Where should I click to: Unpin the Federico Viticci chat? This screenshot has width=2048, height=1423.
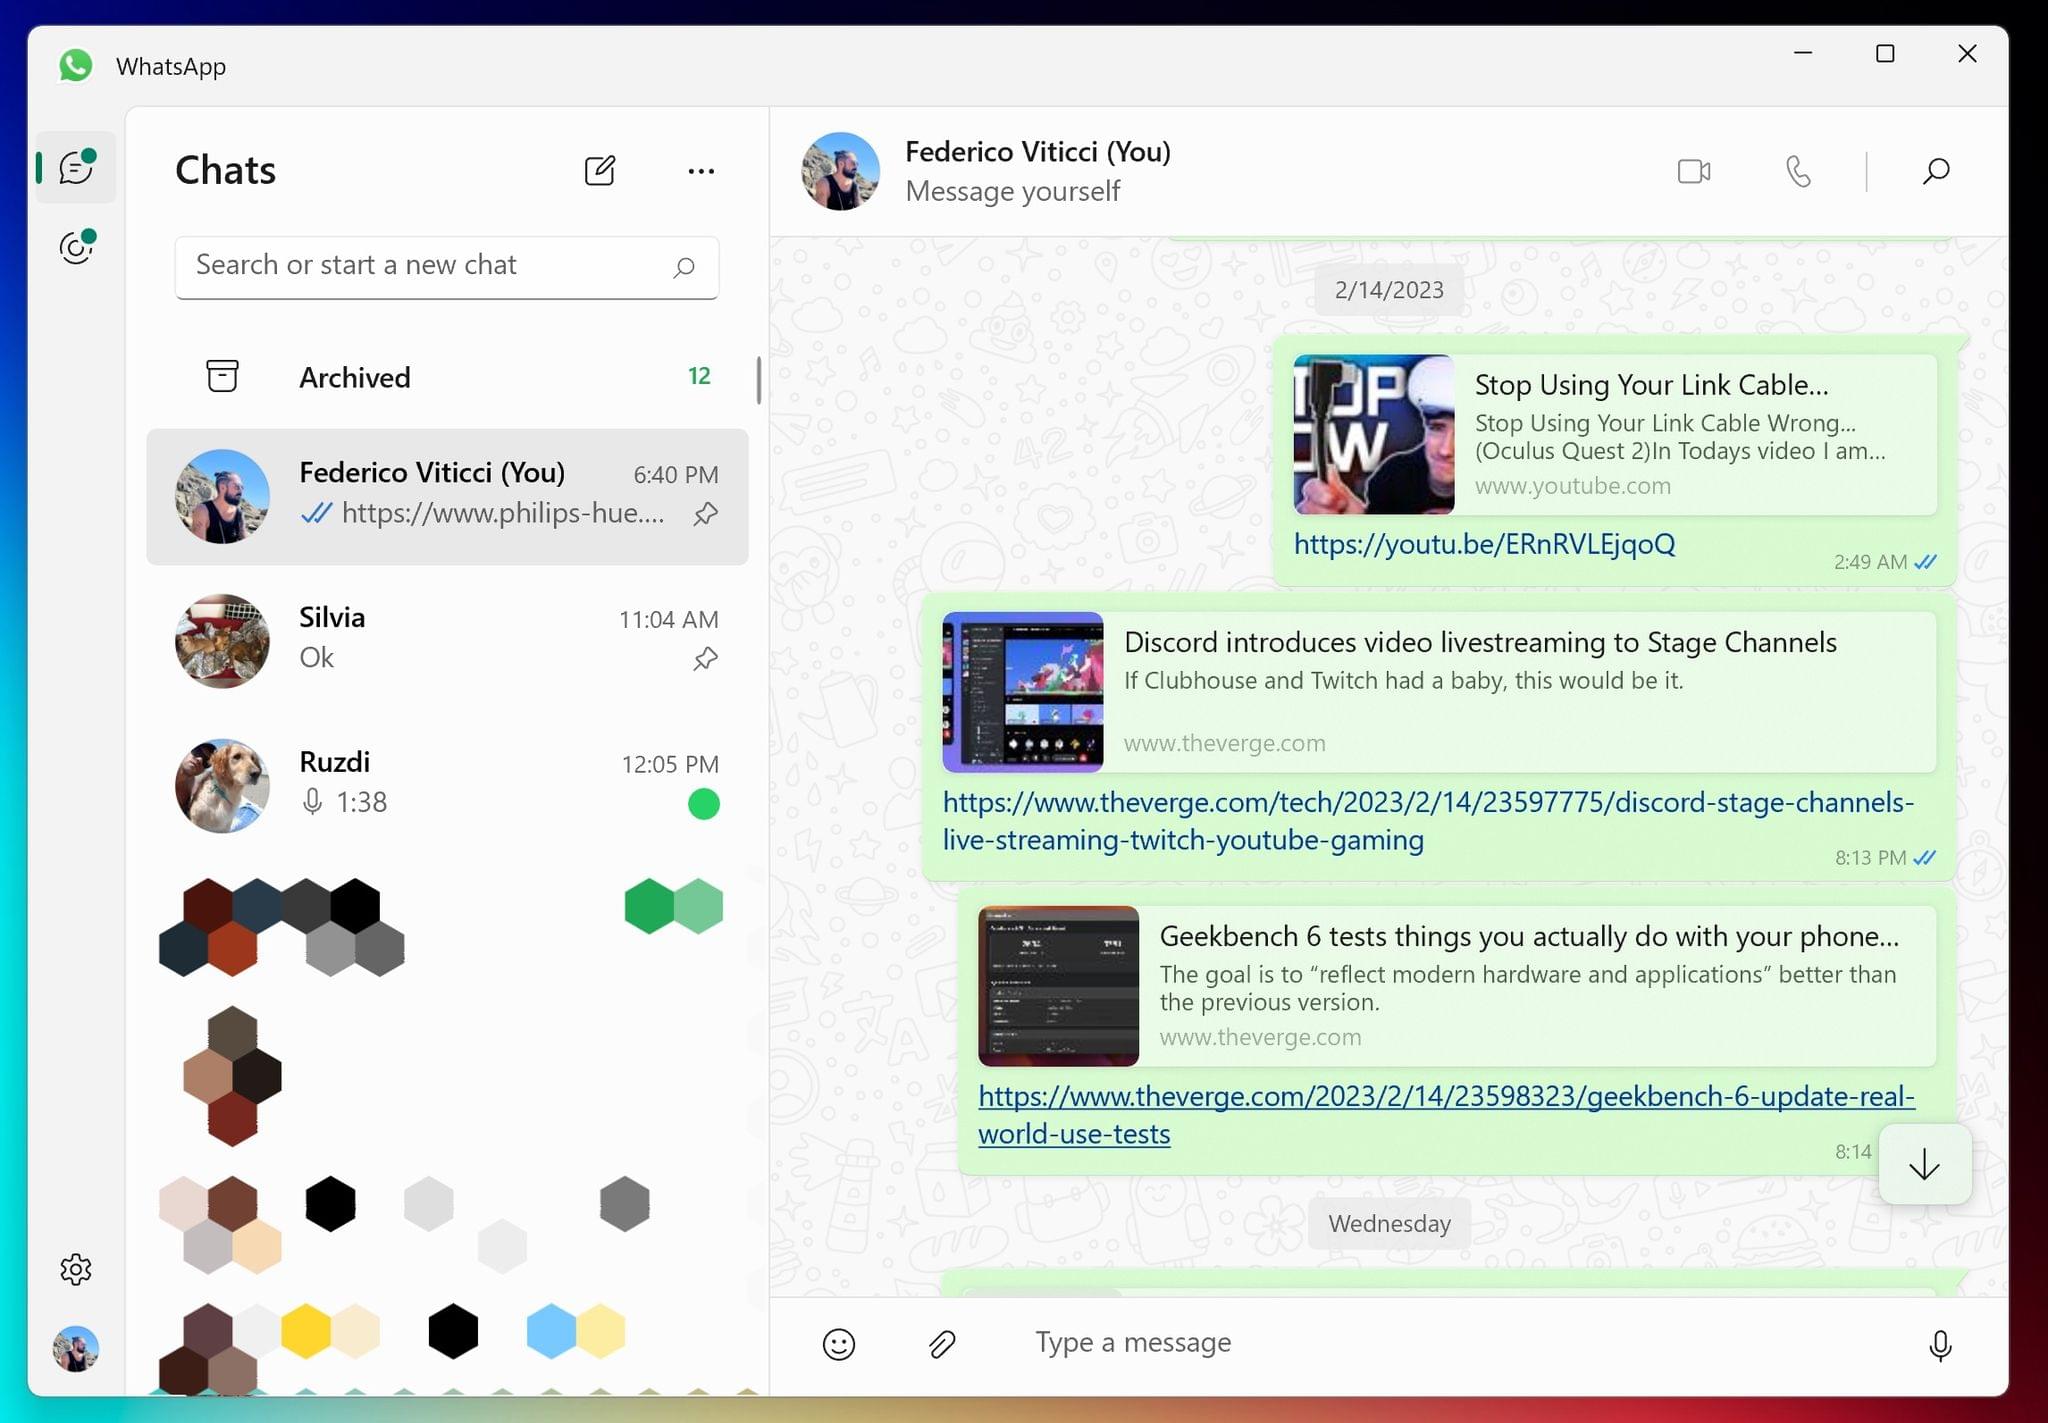tap(705, 513)
